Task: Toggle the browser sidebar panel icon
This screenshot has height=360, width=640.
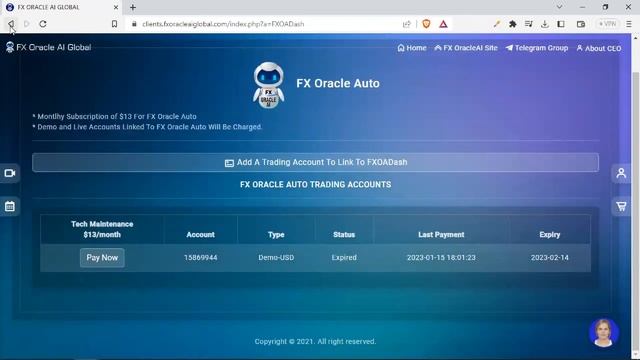Action: pyautogui.click(x=561, y=24)
